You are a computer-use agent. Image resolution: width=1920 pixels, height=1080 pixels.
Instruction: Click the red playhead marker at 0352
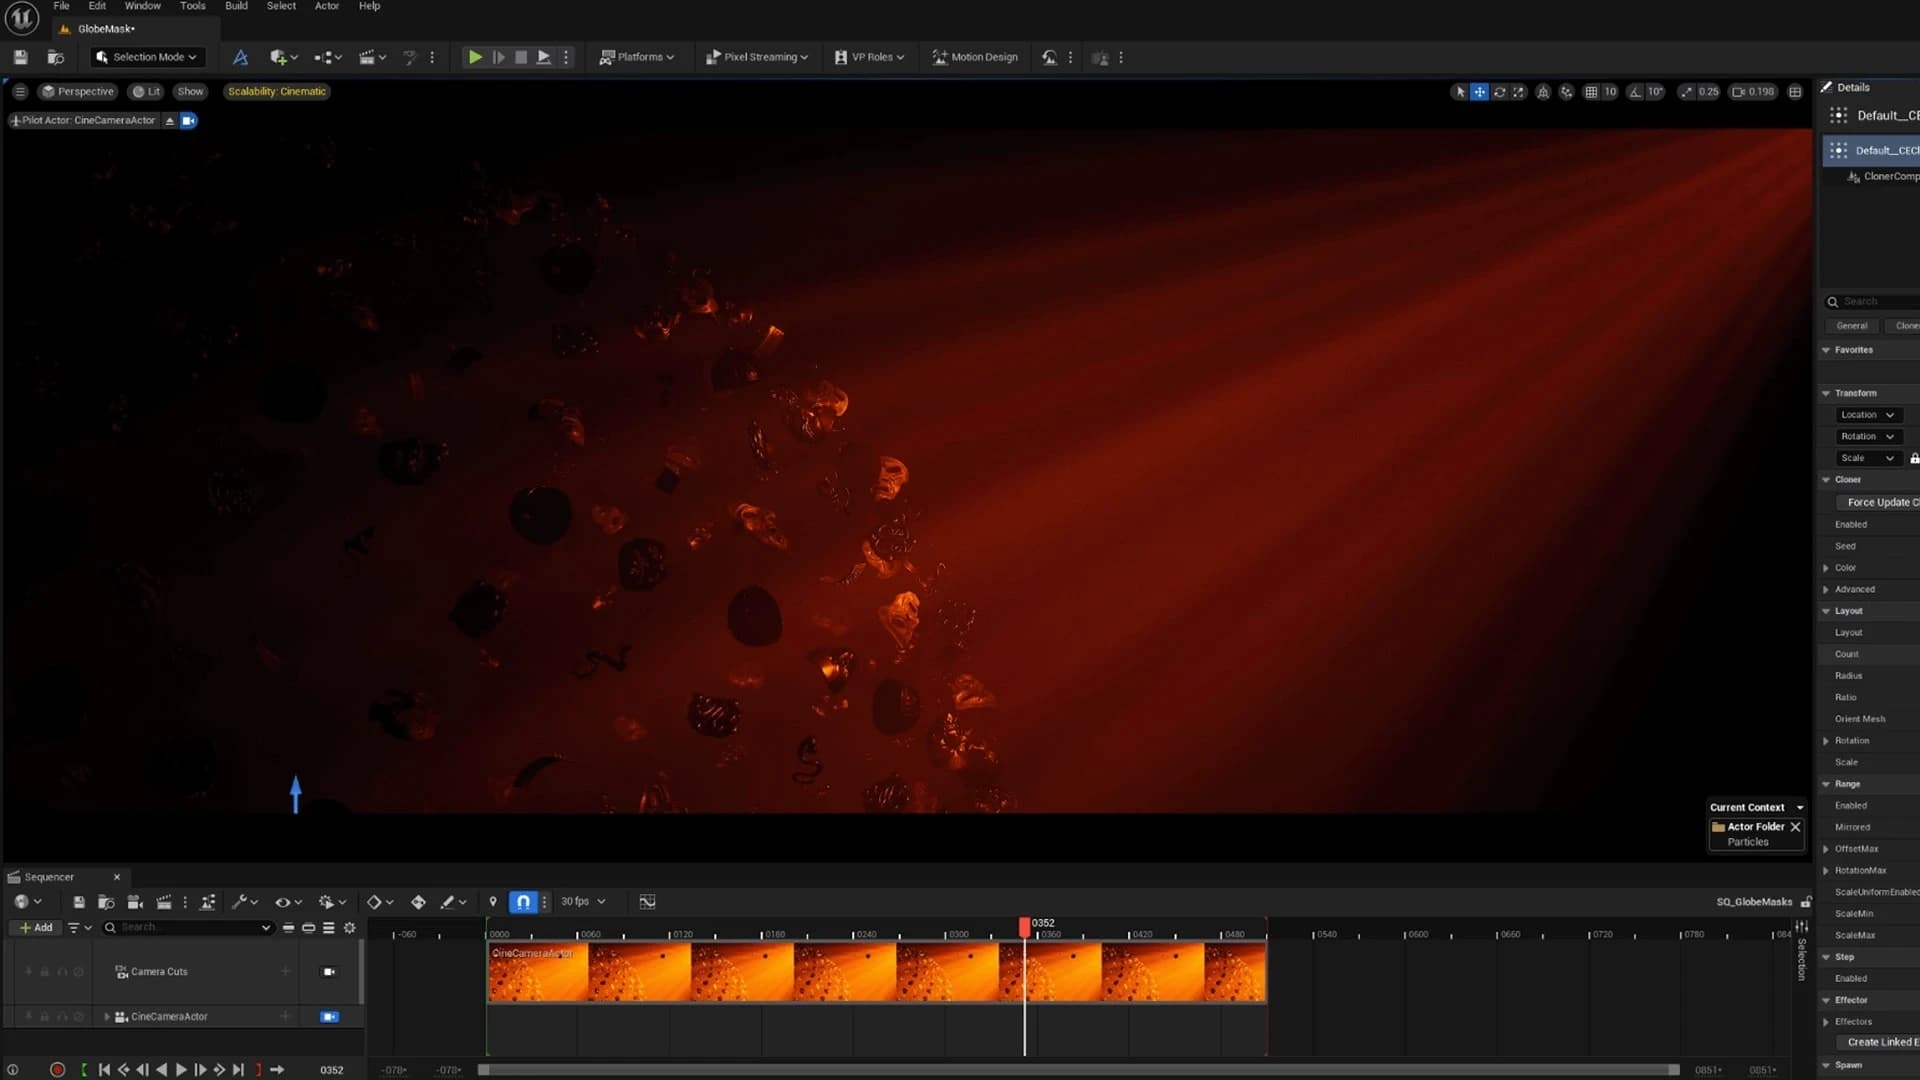1024,927
